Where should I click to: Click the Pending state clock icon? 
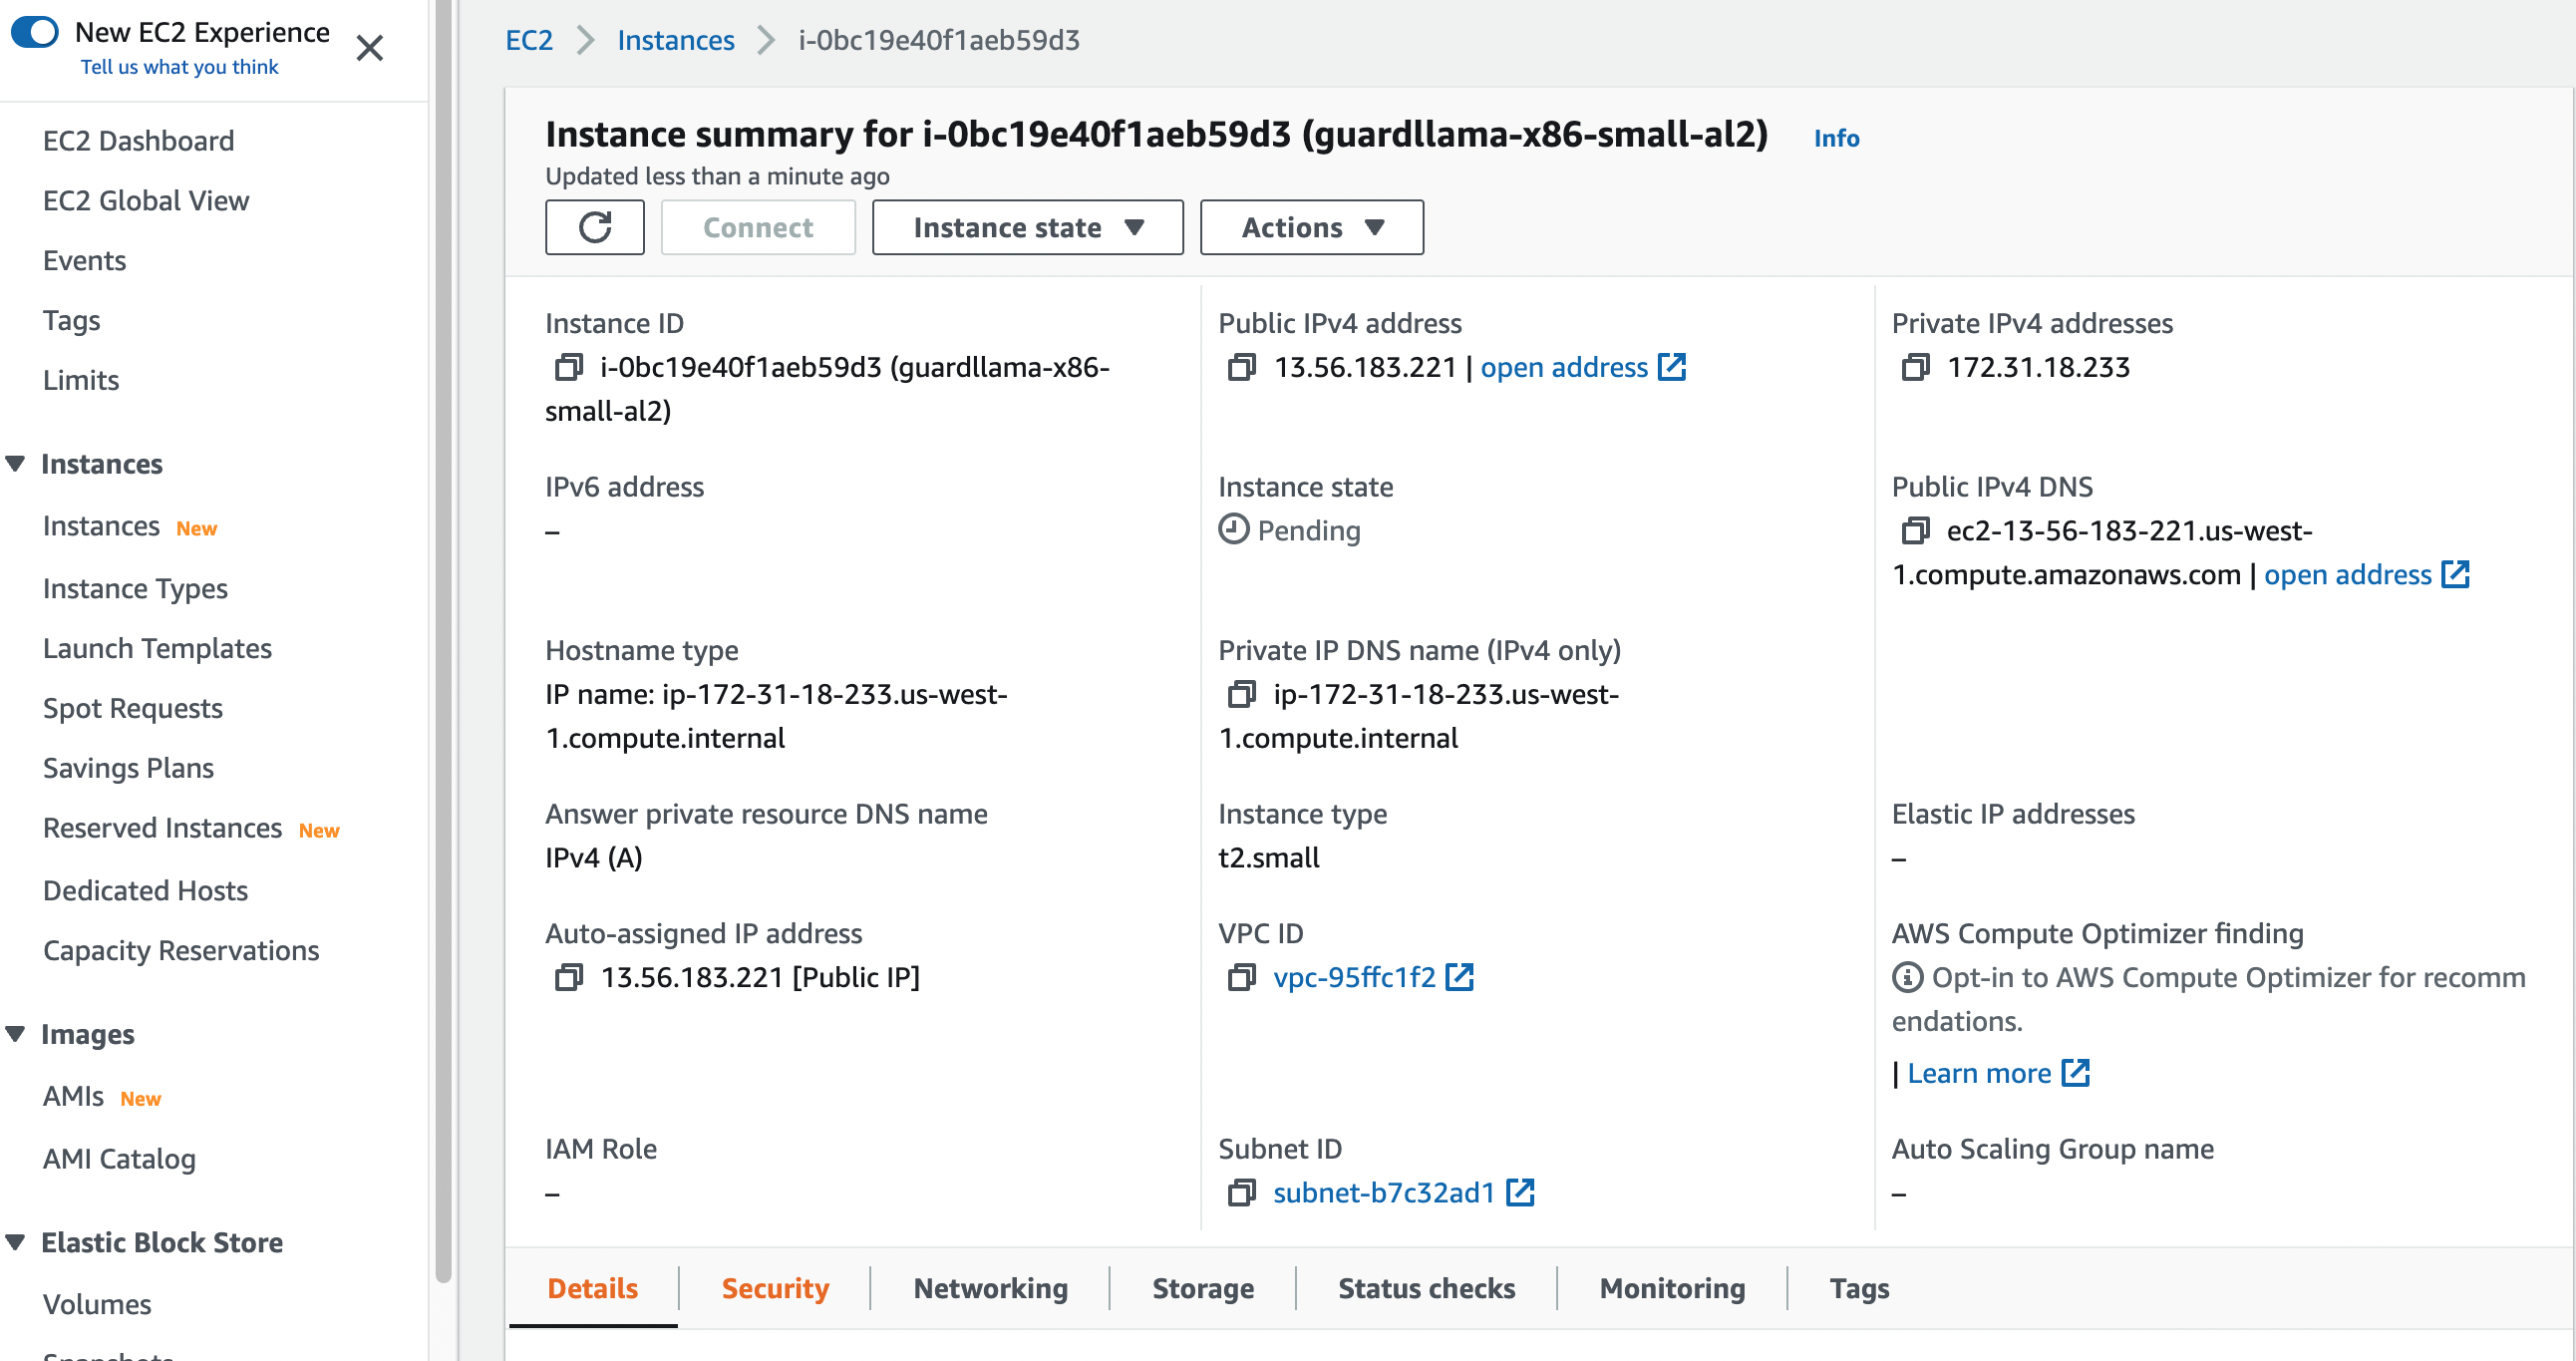coord(1233,529)
